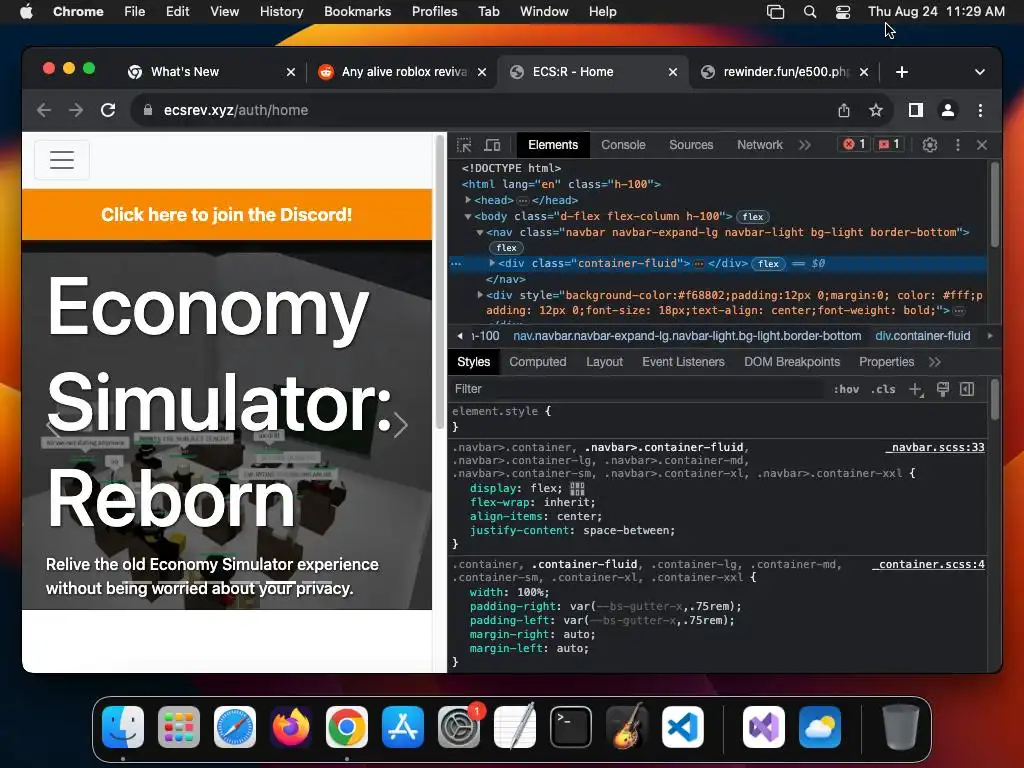Toggle the device toolbar icon
This screenshot has width=1024, height=768.
pyautogui.click(x=492, y=145)
